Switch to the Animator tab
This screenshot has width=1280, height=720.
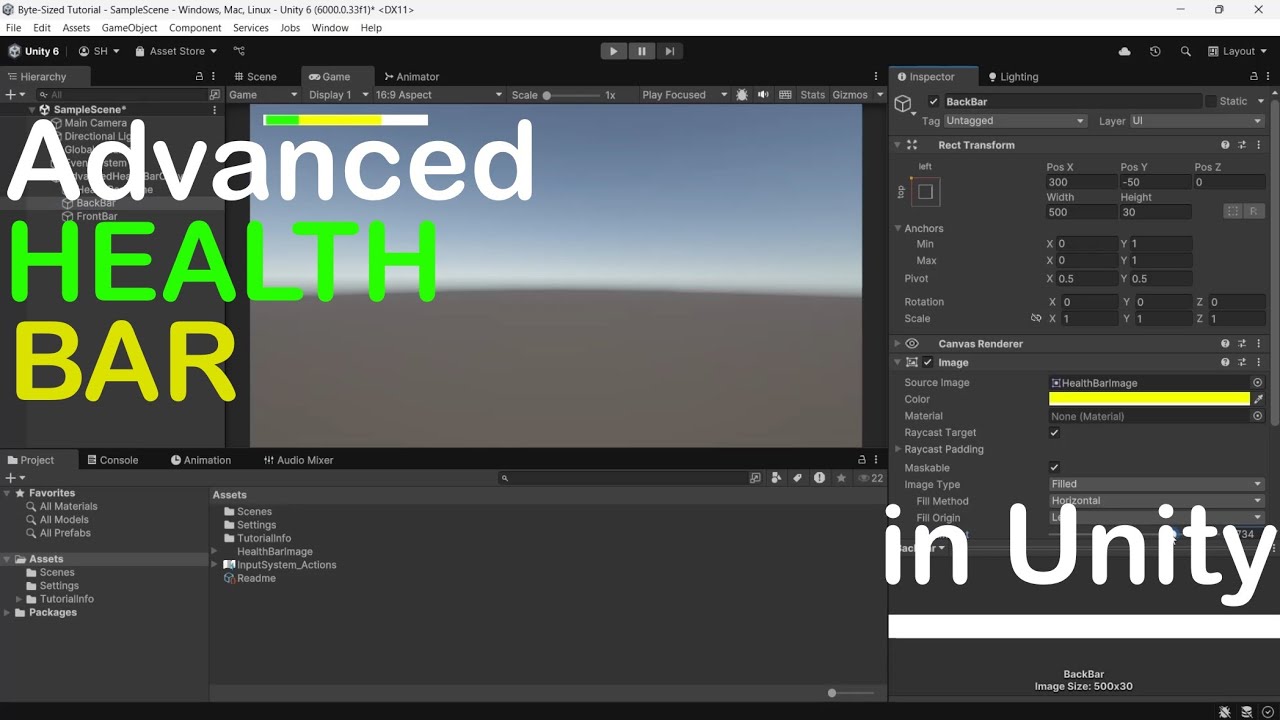point(411,77)
